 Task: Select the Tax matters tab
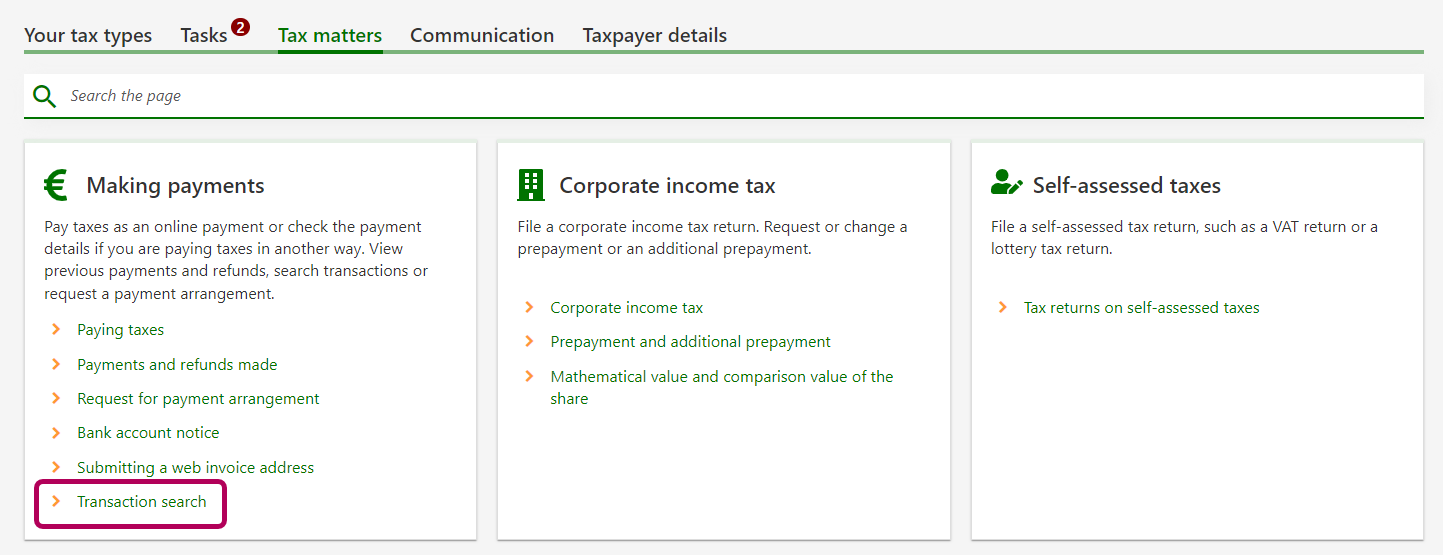pos(330,36)
